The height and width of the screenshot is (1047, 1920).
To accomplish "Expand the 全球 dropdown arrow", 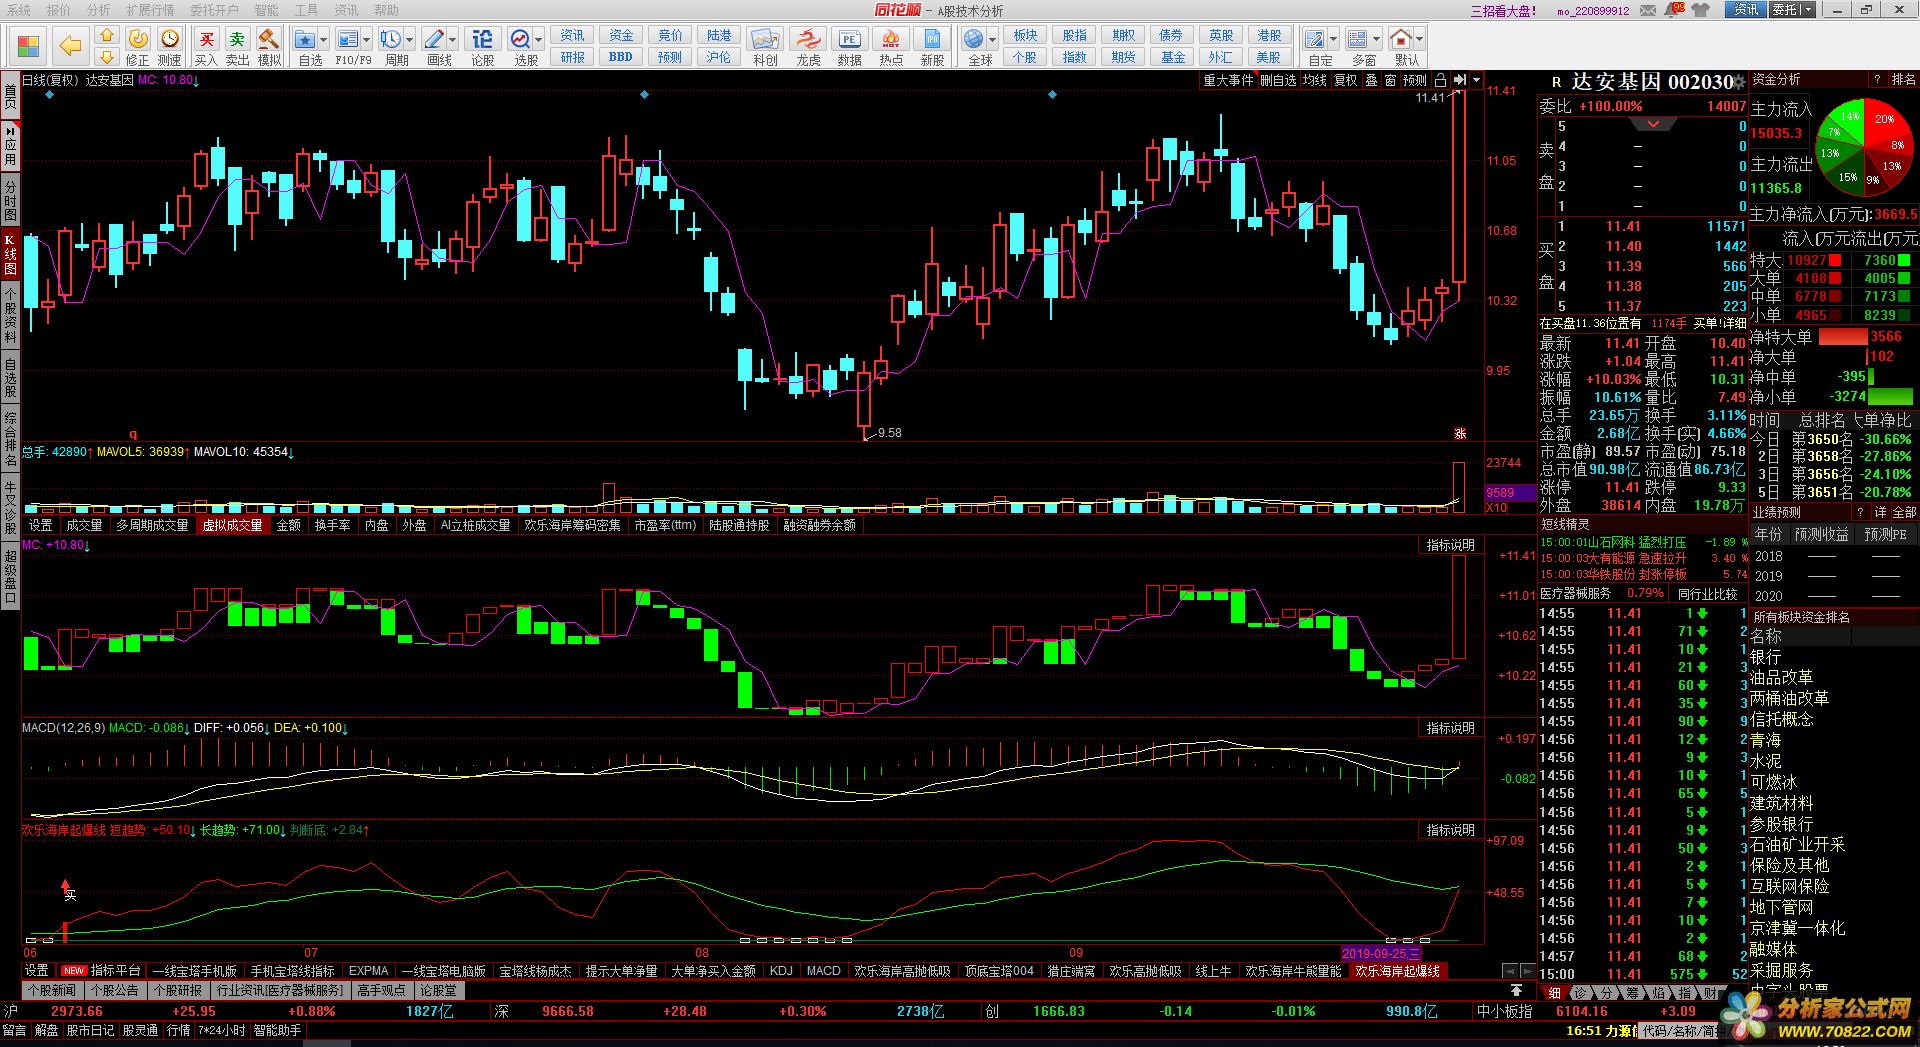I will click(992, 40).
